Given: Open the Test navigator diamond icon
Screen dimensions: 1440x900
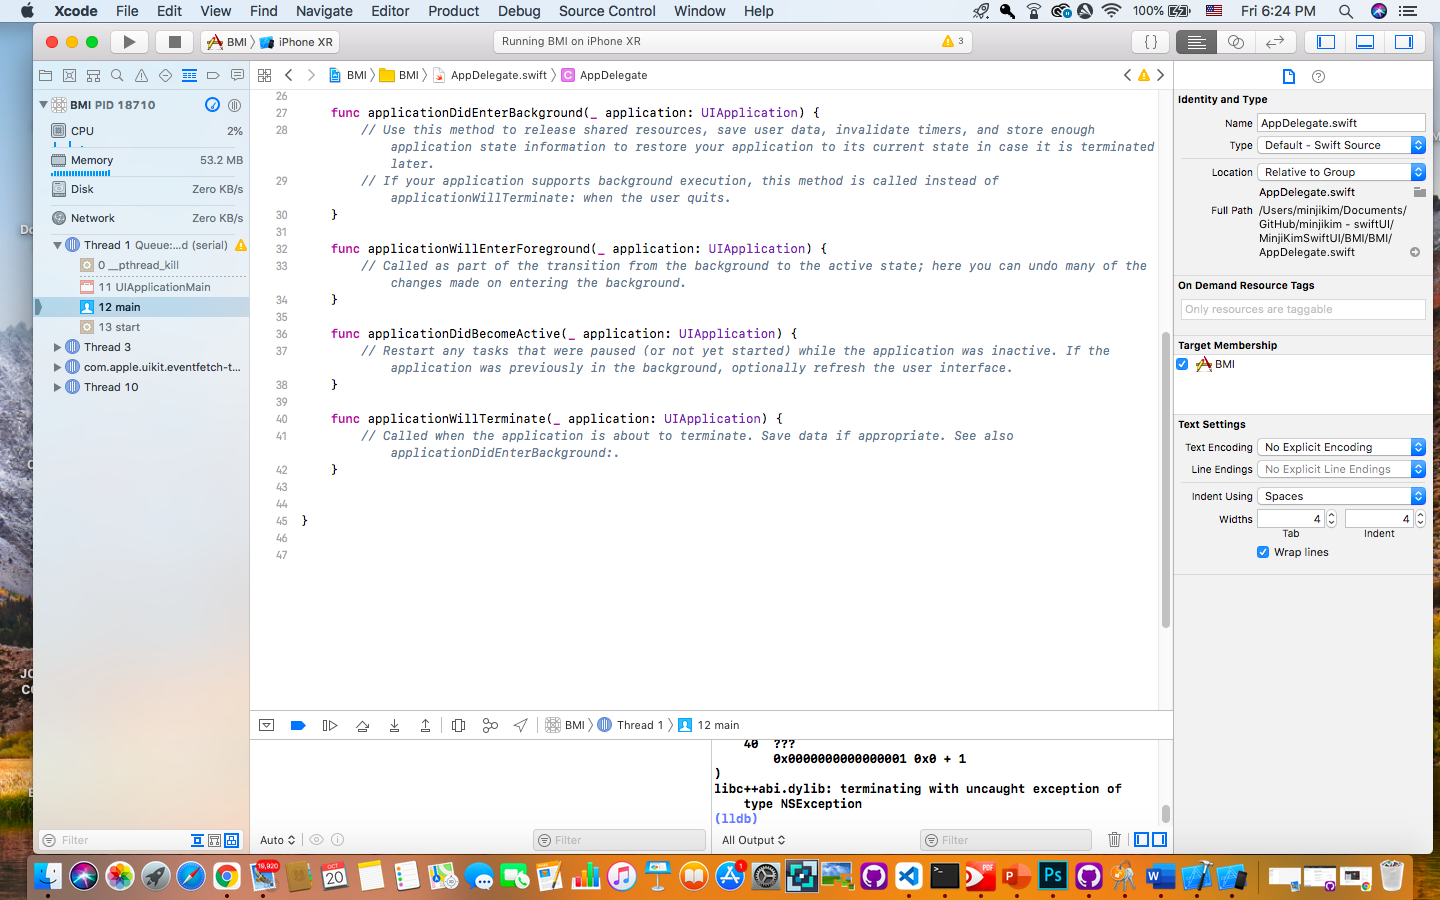Looking at the screenshot, I should point(165,75).
